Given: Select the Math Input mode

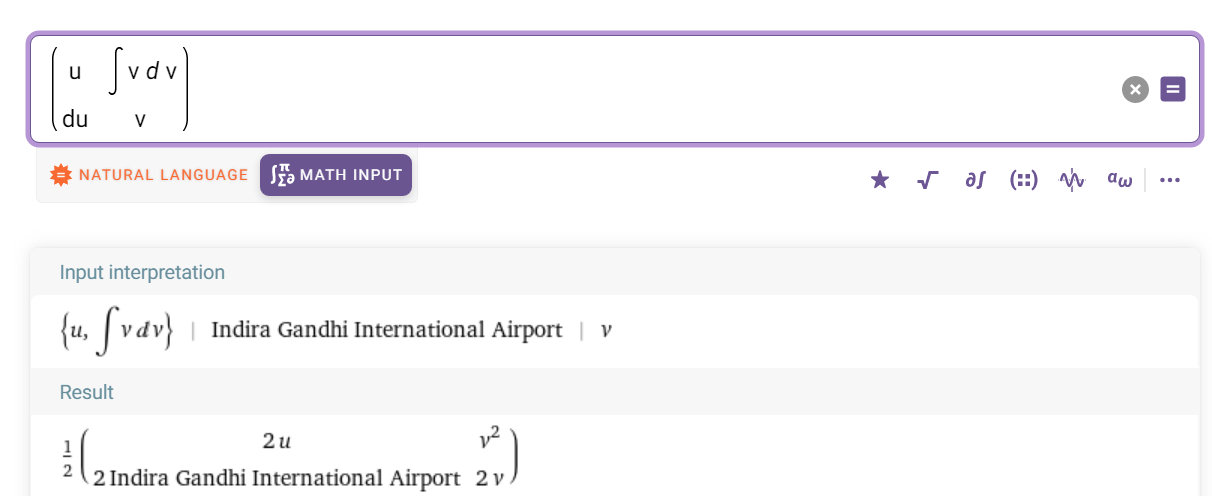Looking at the screenshot, I should click(x=336, y=175).
